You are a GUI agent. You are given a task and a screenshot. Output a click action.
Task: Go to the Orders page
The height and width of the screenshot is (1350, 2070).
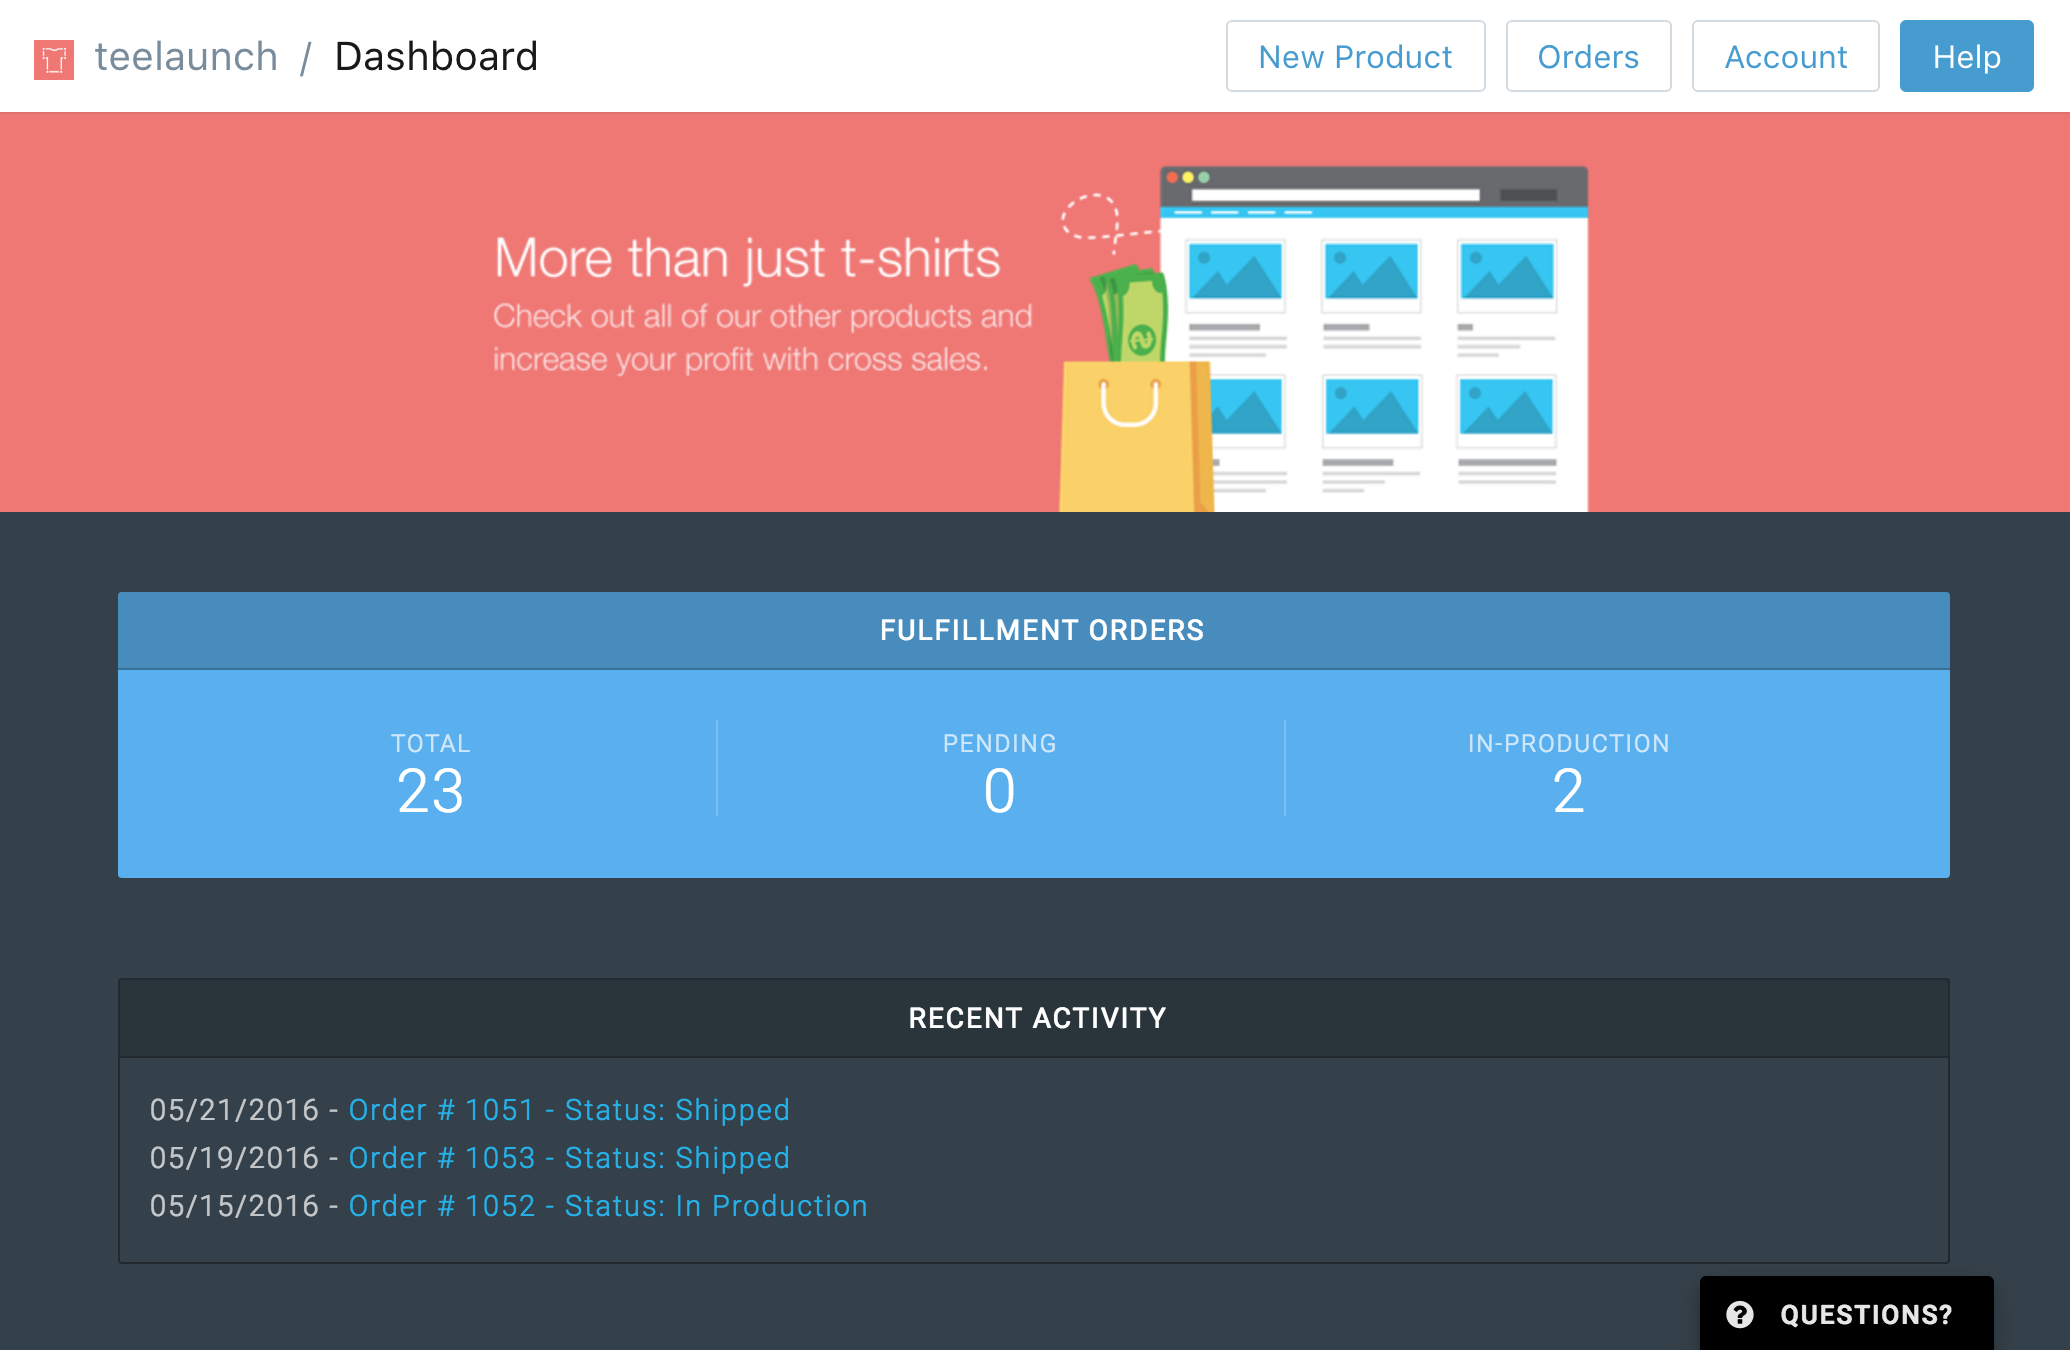click(x=1588, y=57)
